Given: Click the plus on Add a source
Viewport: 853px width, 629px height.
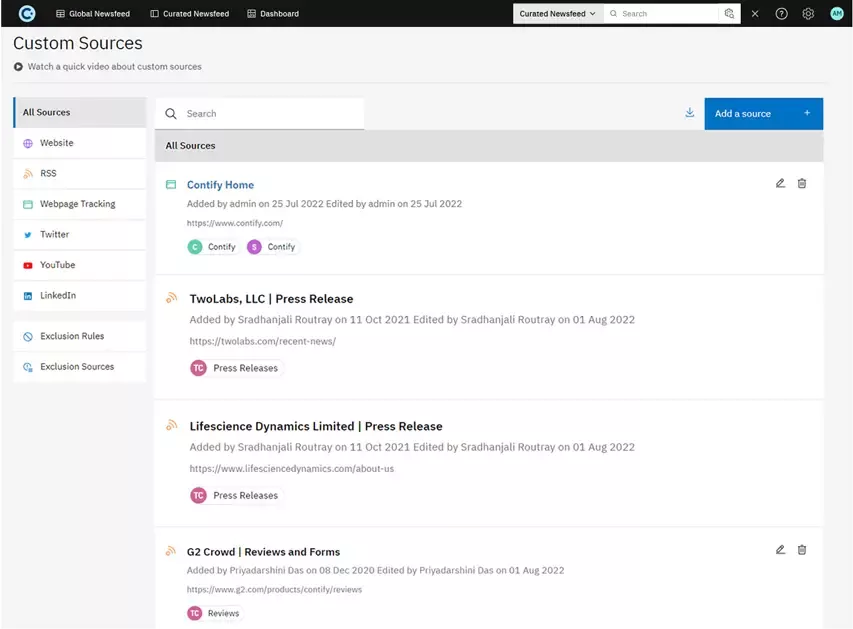Looking at the screenshot, I should (807, 113).
